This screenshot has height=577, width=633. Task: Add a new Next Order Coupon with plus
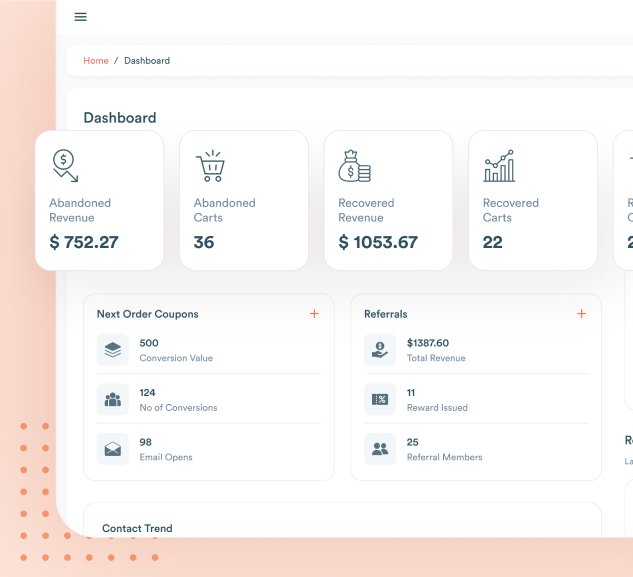pyautogui.click(x=314, y=314)
